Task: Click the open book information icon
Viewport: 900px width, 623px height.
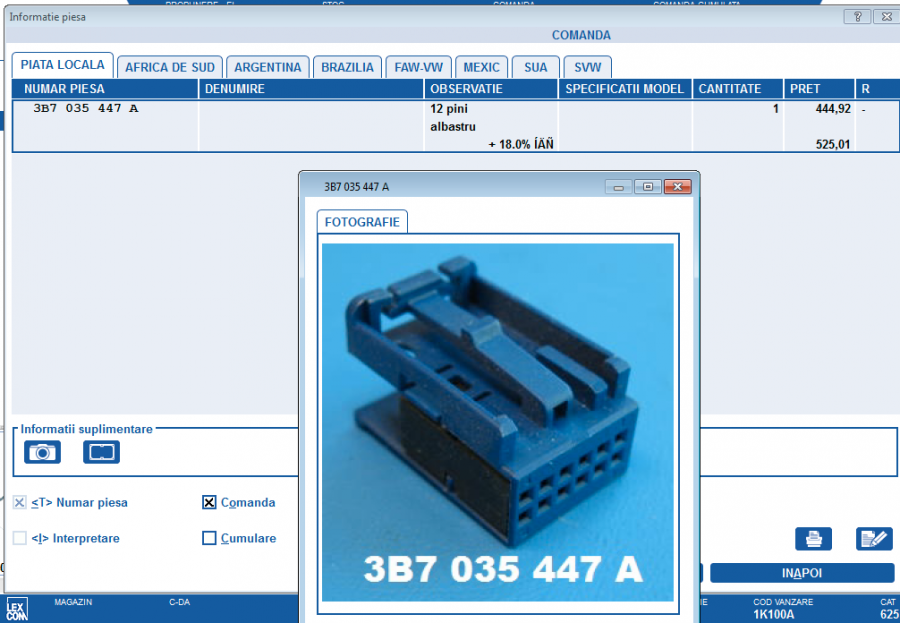Action: point(101,452)
